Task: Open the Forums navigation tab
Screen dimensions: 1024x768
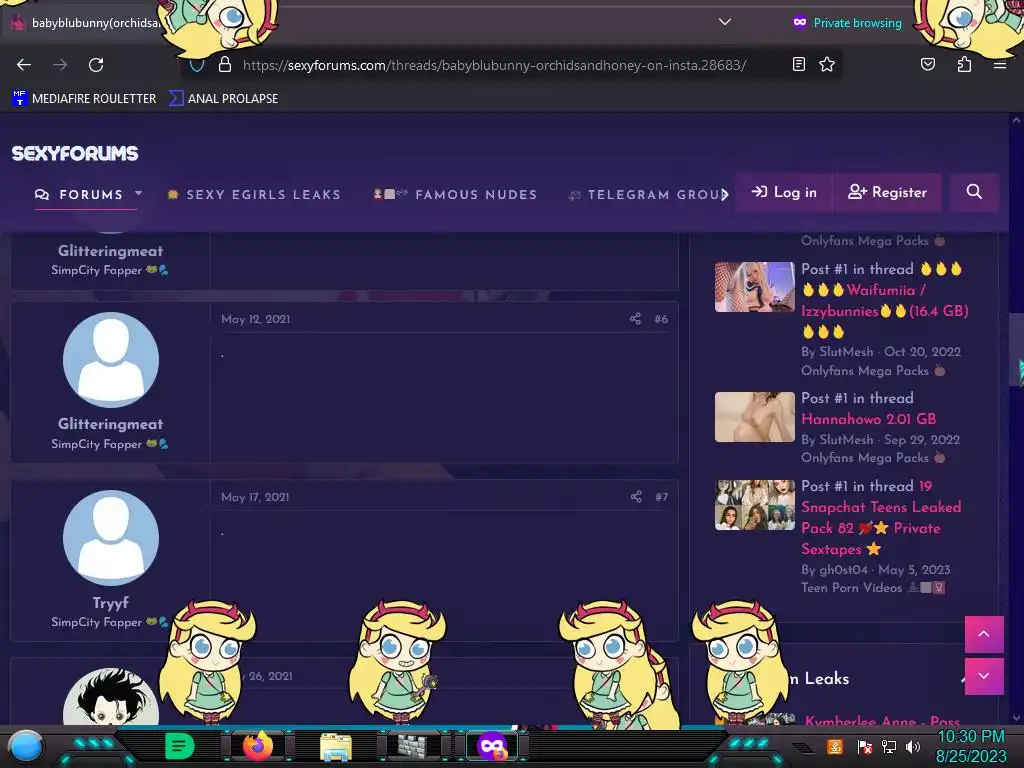Action: 80,195
